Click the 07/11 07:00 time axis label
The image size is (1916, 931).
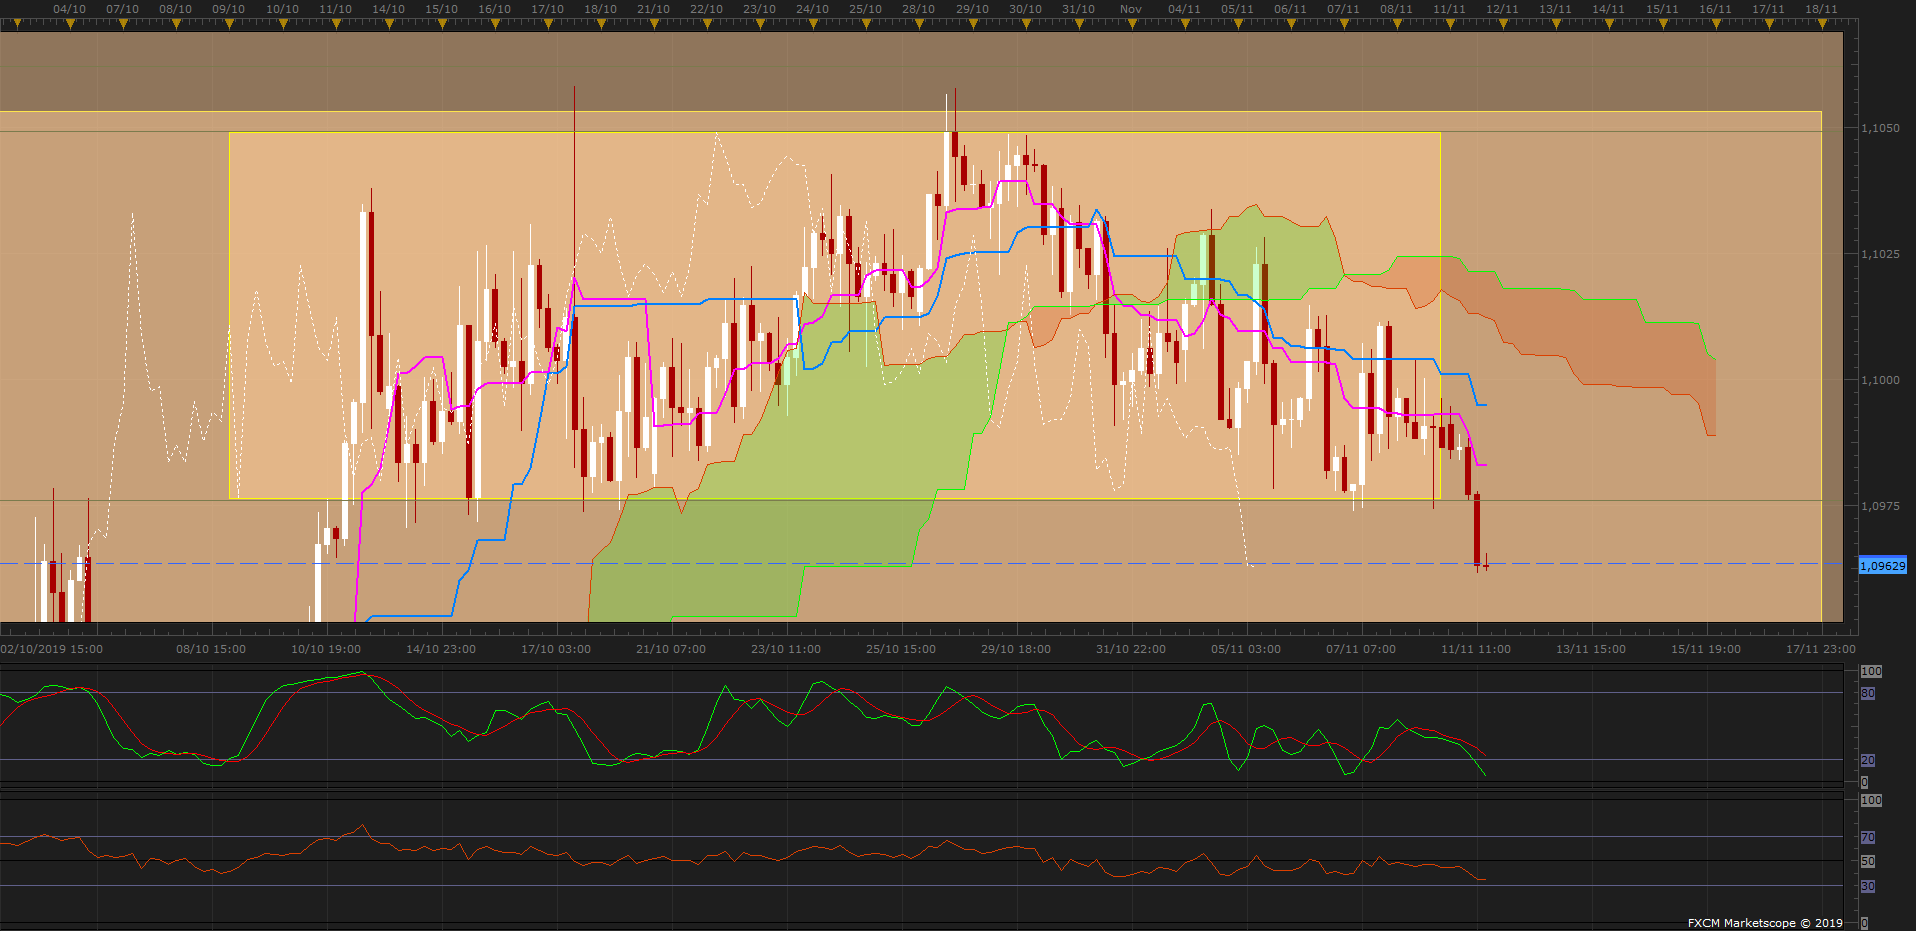coord(1361,649)
